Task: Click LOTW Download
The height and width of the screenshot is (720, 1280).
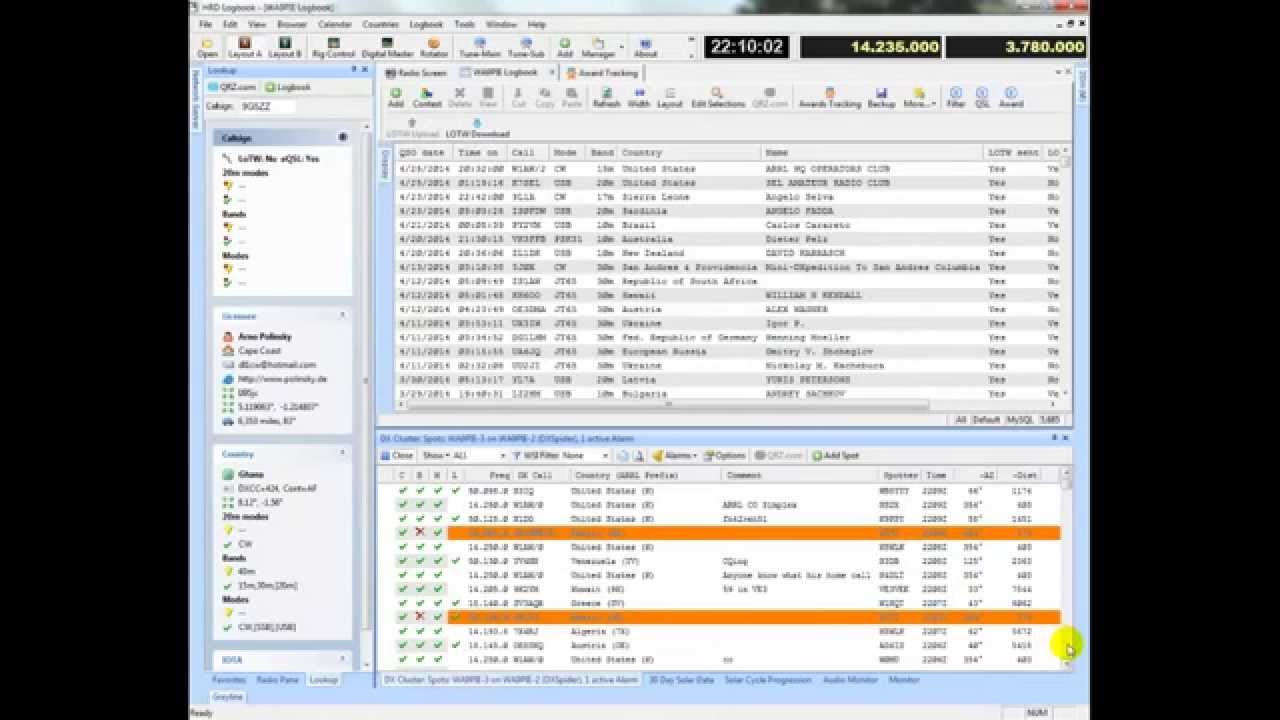Action: click(477, 128)
